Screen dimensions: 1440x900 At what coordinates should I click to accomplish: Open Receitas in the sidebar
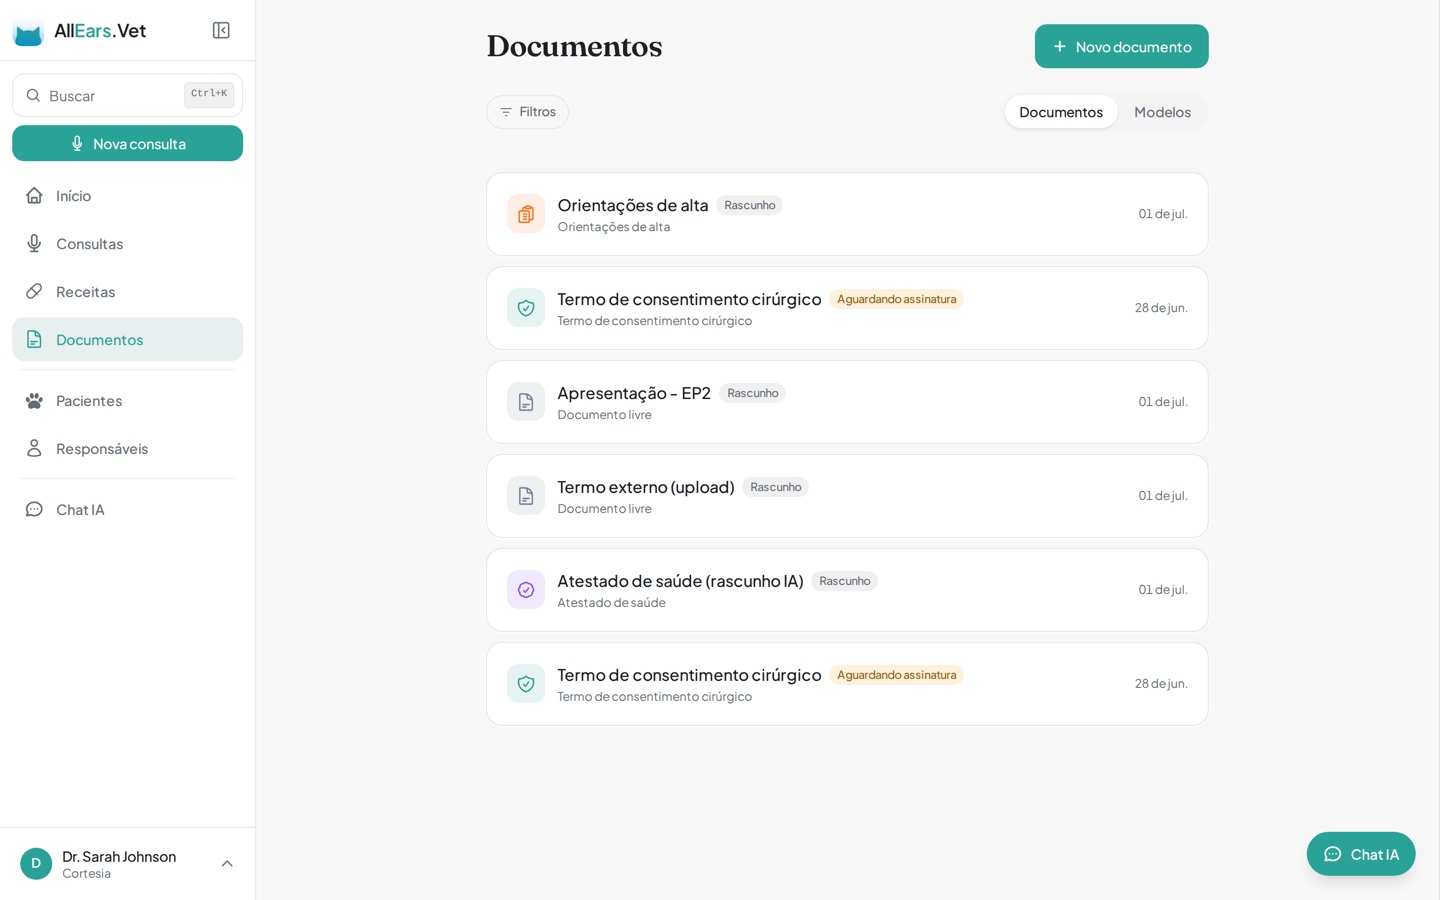[x=127, y=291]
